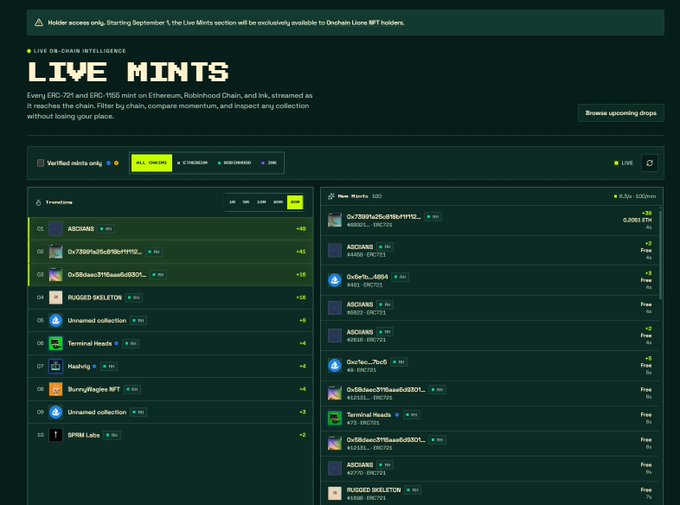Click Unnamed collection icon at rank 09

click(56, 412)
